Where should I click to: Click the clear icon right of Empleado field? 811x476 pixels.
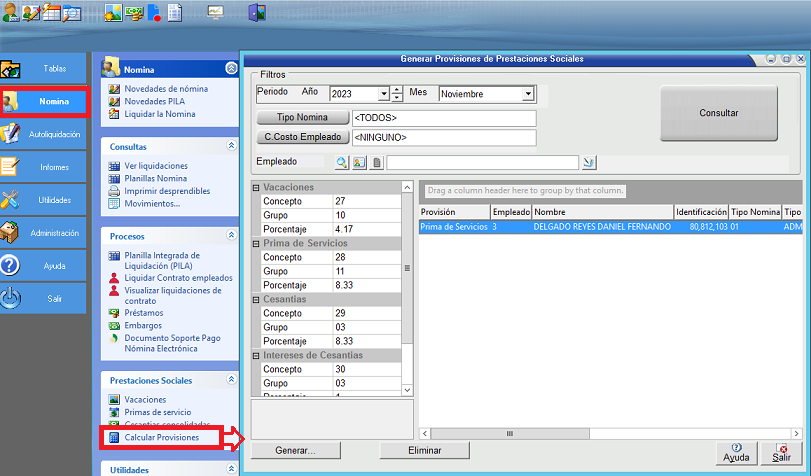tap(589, 162)
